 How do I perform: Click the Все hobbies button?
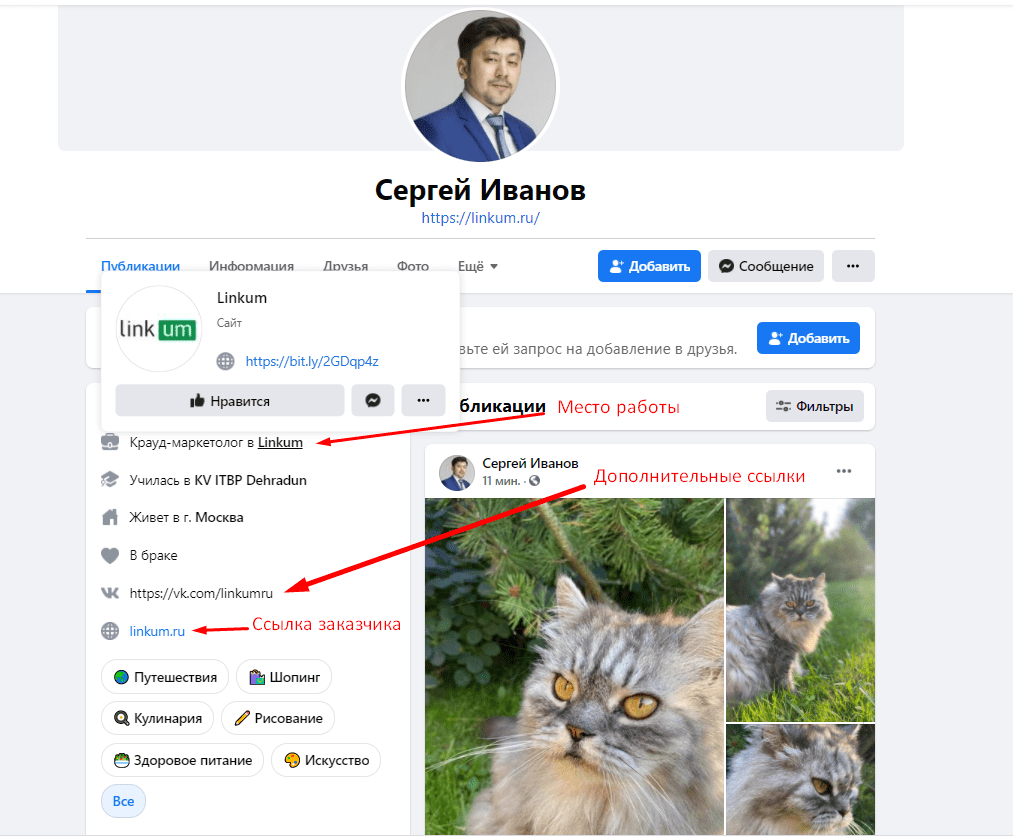[x=123, y=801]
